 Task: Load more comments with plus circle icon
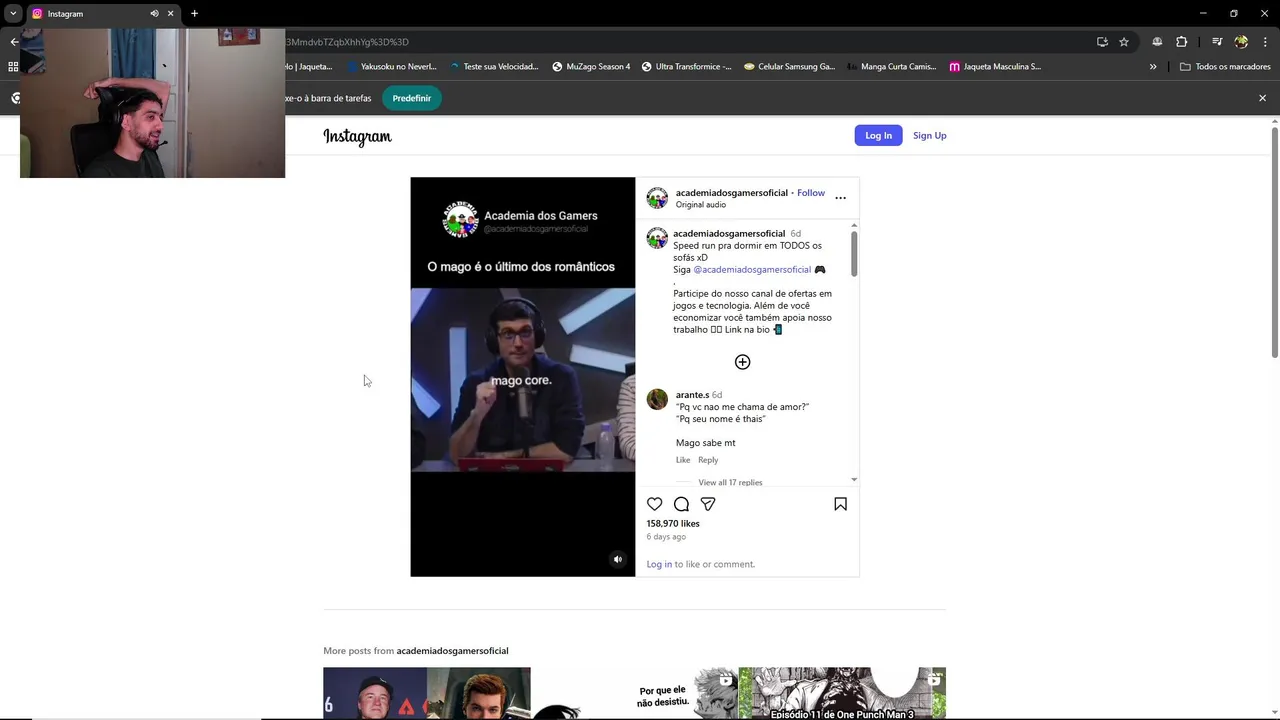tap(742, 362)
